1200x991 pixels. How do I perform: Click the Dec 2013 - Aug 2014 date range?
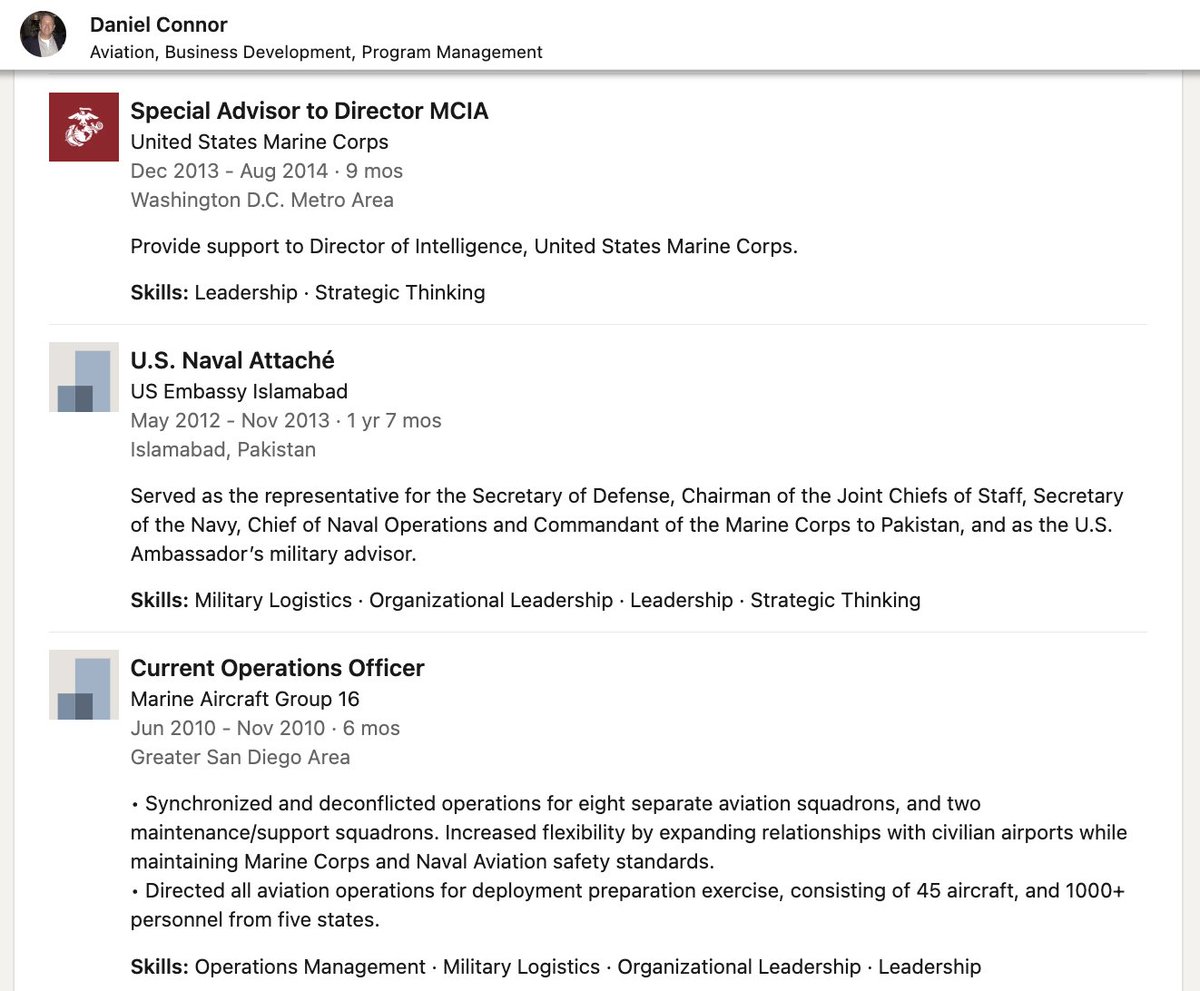click(x=229, y=171)
